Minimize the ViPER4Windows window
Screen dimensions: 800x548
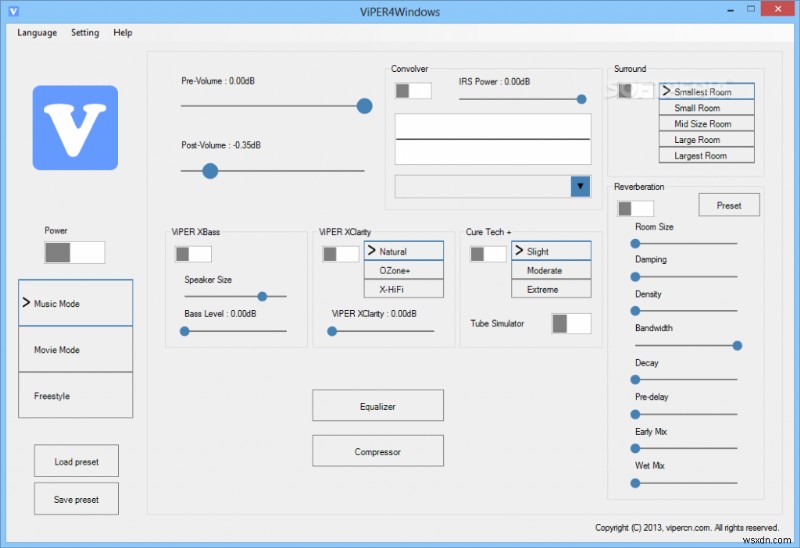coord(731,9)
